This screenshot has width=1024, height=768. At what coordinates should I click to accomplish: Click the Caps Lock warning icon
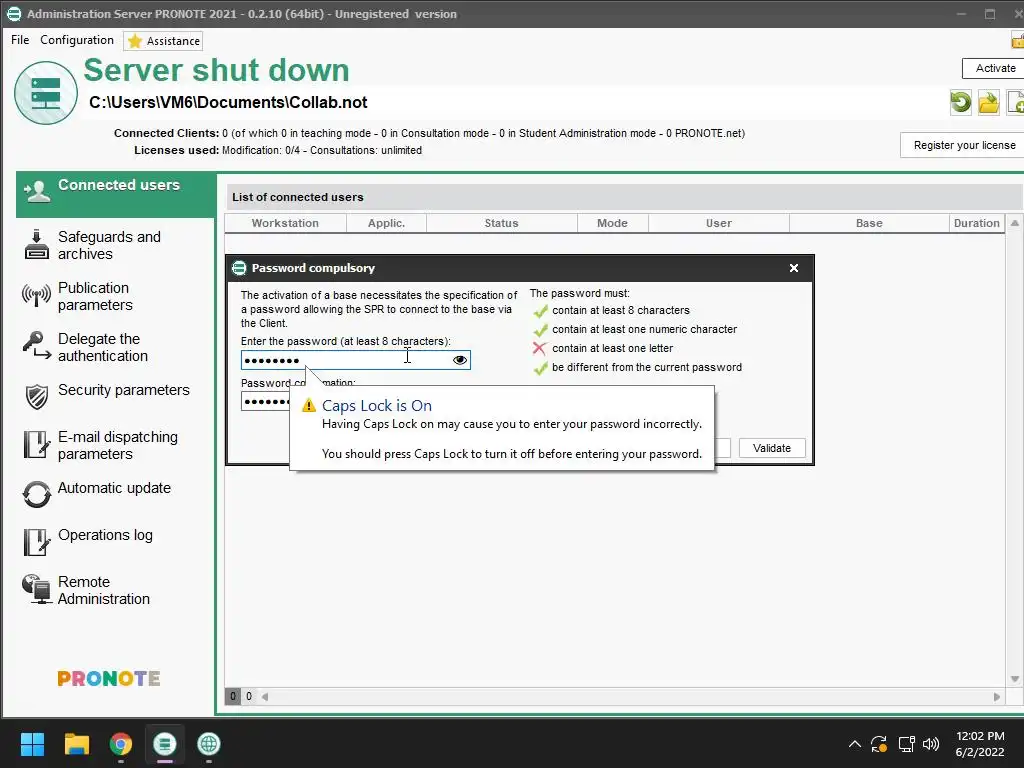308,406
